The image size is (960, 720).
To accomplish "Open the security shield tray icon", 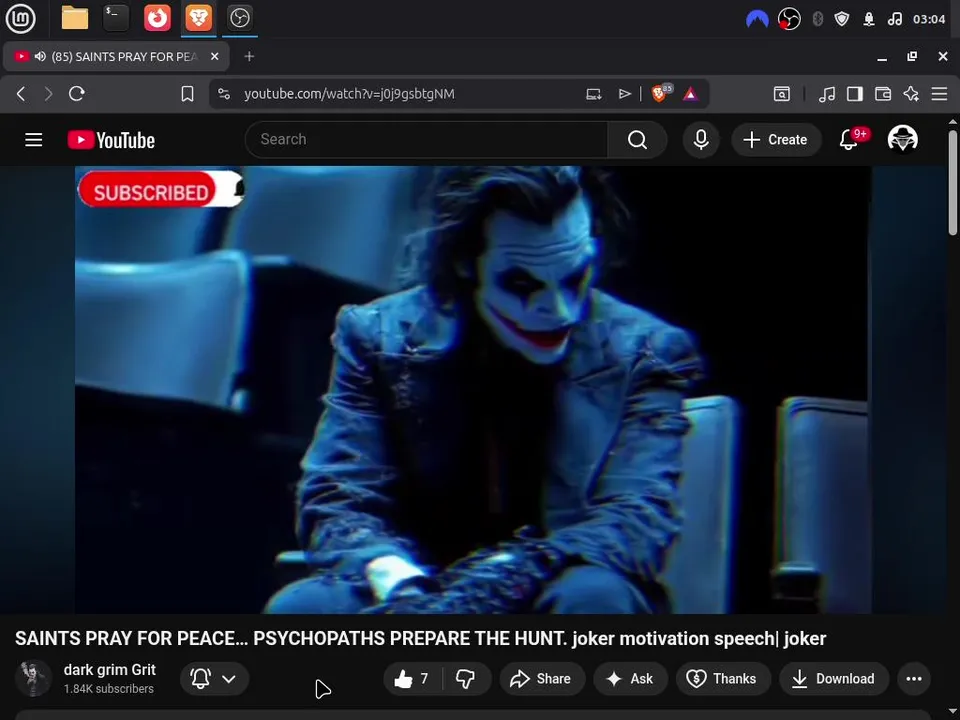I will click(x=842, y=20).
